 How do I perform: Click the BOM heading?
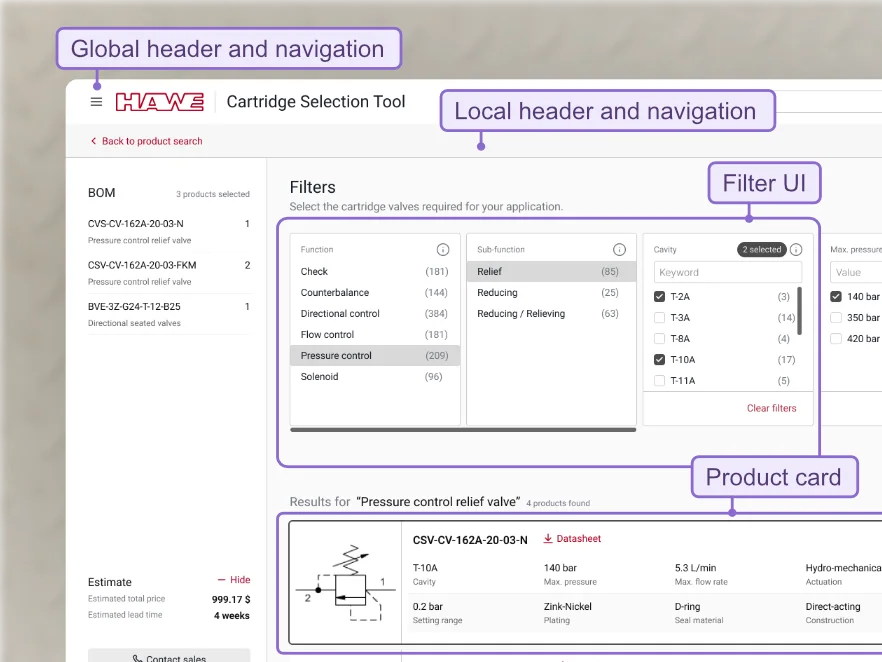[101, 193]
